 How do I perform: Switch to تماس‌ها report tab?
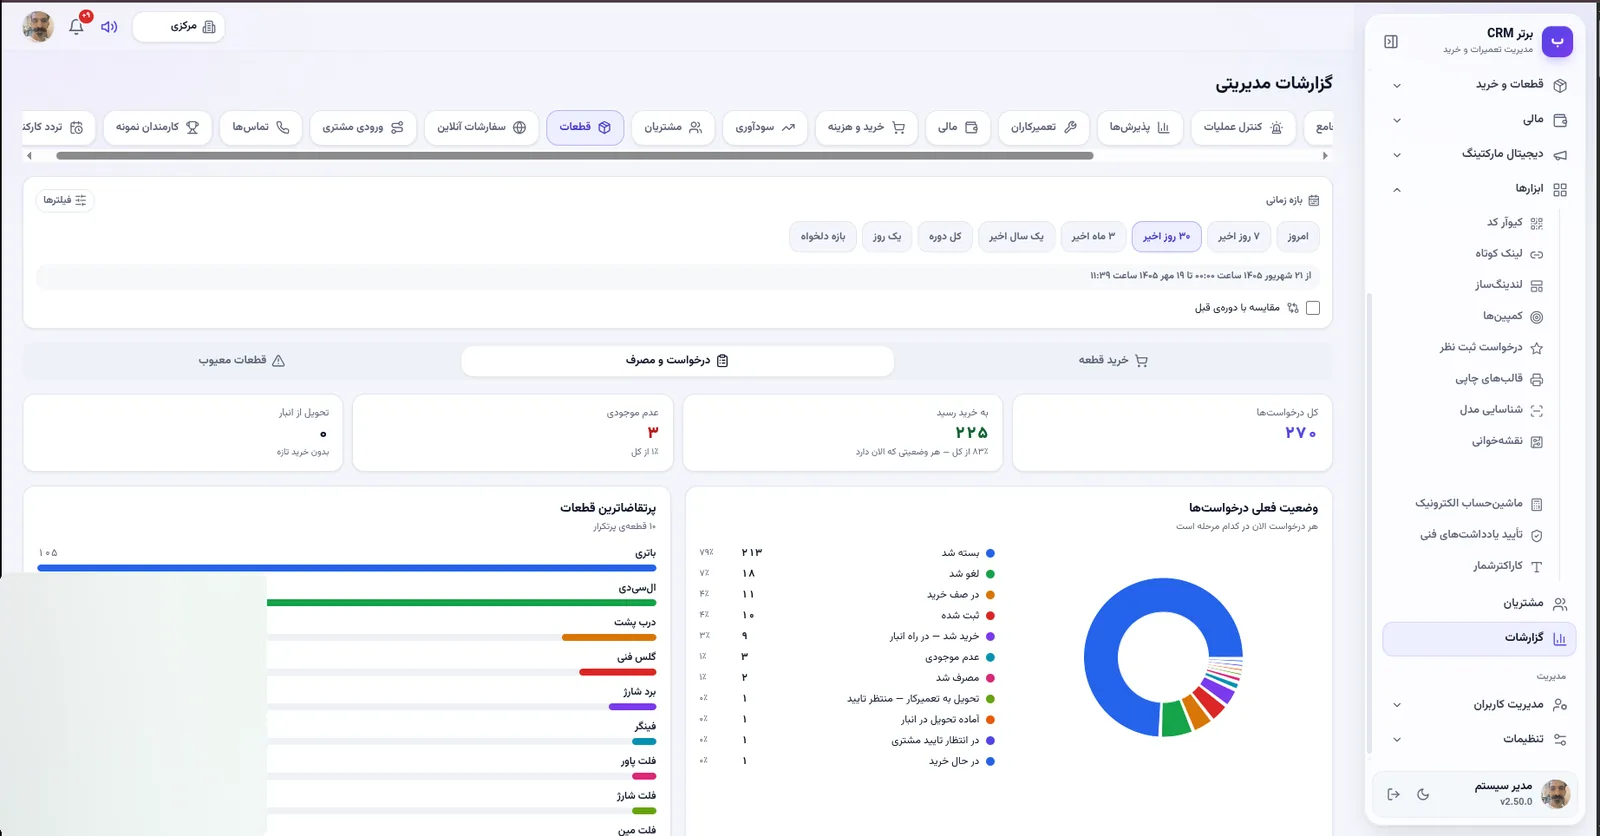[x=261, y=127]
